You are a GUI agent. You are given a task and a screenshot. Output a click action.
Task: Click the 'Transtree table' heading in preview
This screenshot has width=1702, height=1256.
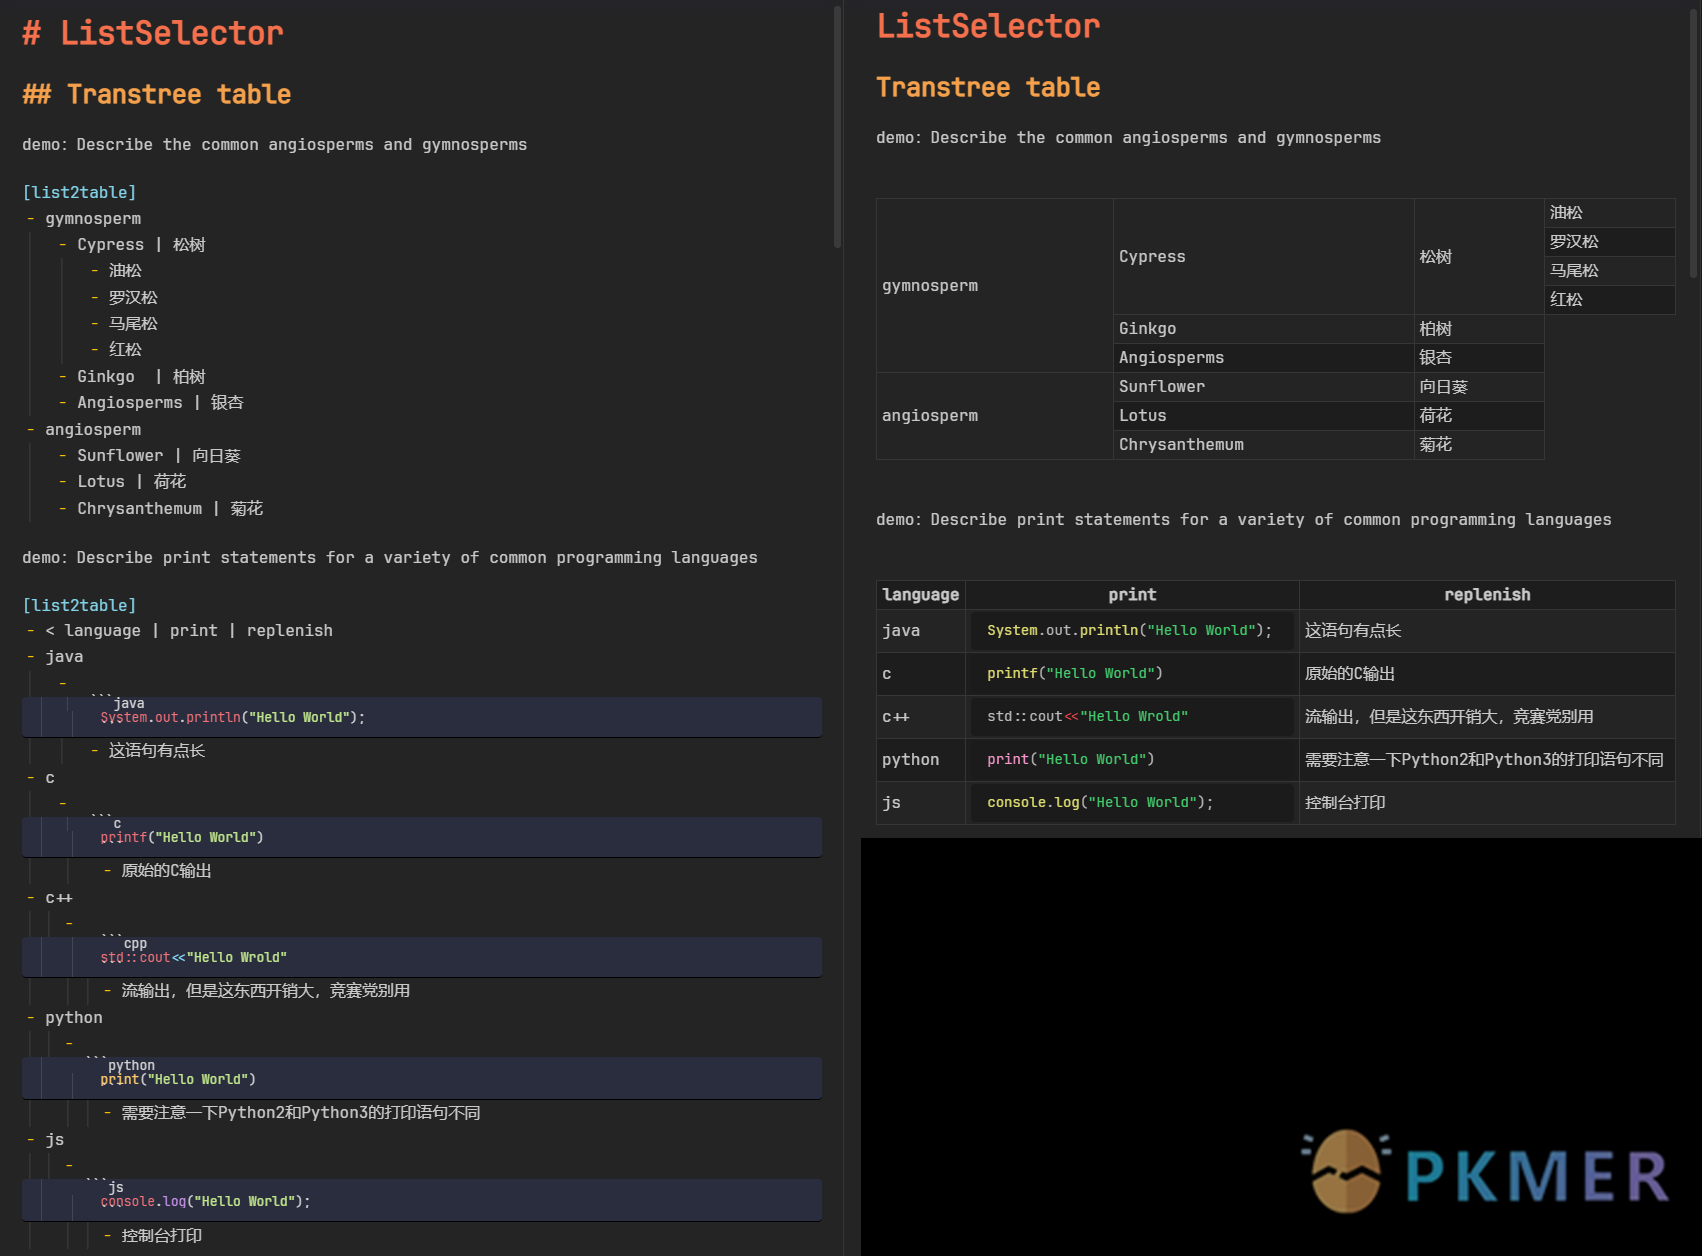coord(988,87)
